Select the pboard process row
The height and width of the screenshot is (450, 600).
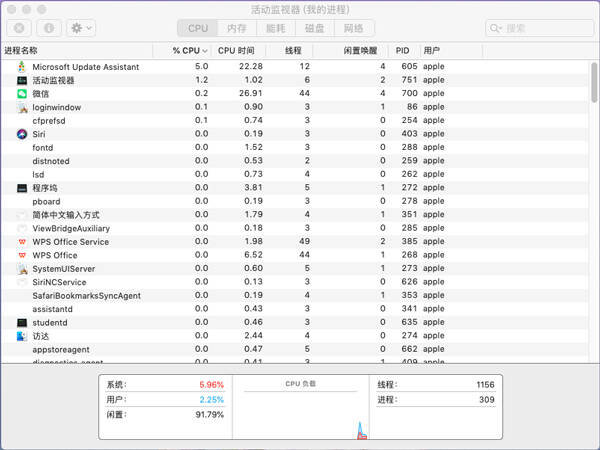tap(295, 201)
